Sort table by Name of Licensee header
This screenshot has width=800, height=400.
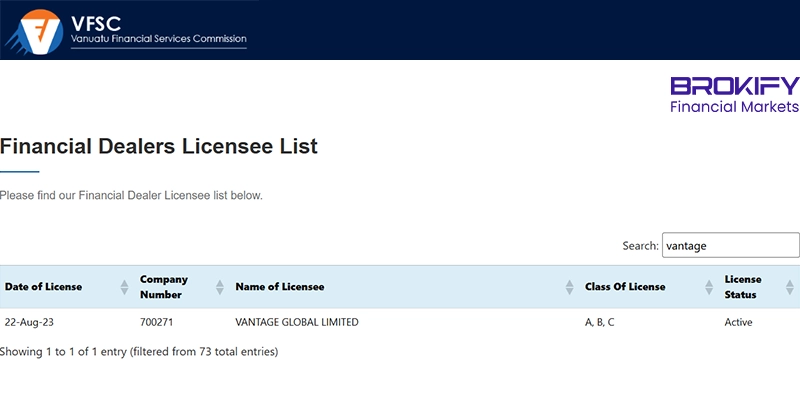pos(280,287)
